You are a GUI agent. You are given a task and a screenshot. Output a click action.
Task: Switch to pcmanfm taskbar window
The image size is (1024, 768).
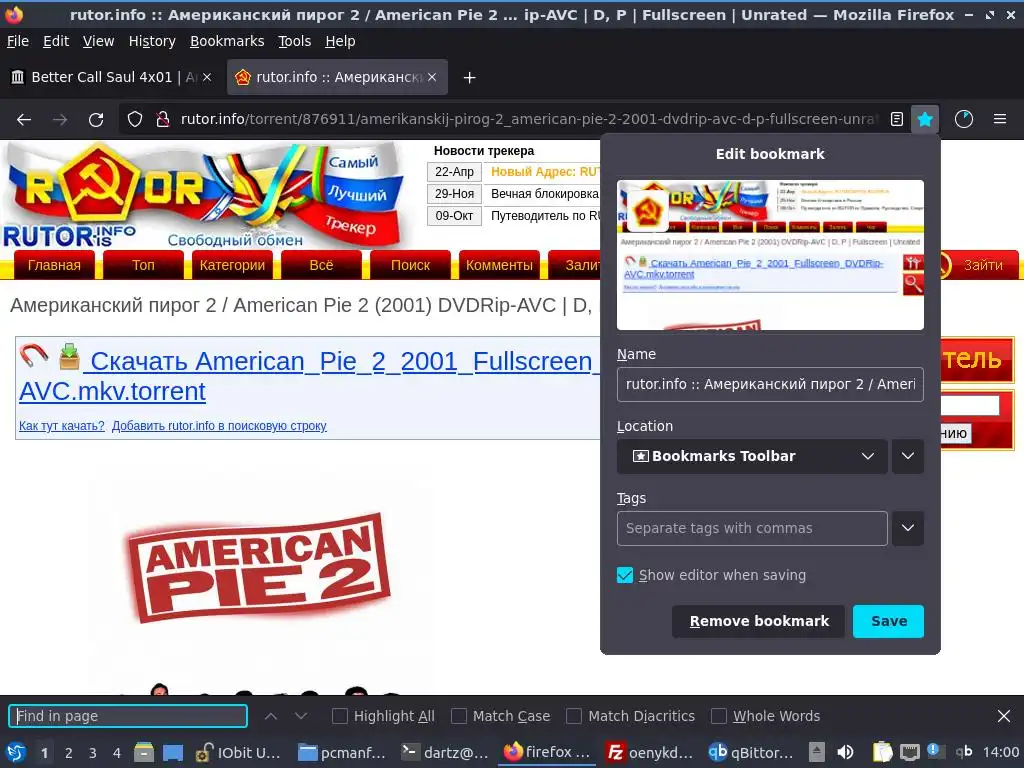[342, 753]
